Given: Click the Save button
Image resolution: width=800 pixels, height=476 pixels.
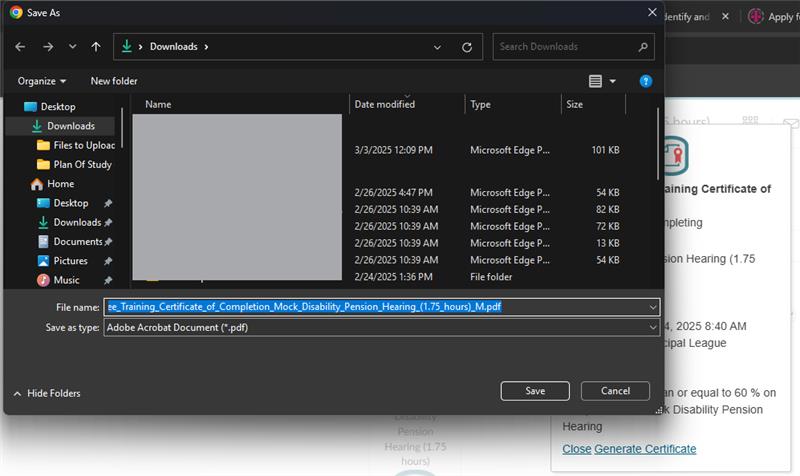Looking at the screenshot, I should (535, 391).
